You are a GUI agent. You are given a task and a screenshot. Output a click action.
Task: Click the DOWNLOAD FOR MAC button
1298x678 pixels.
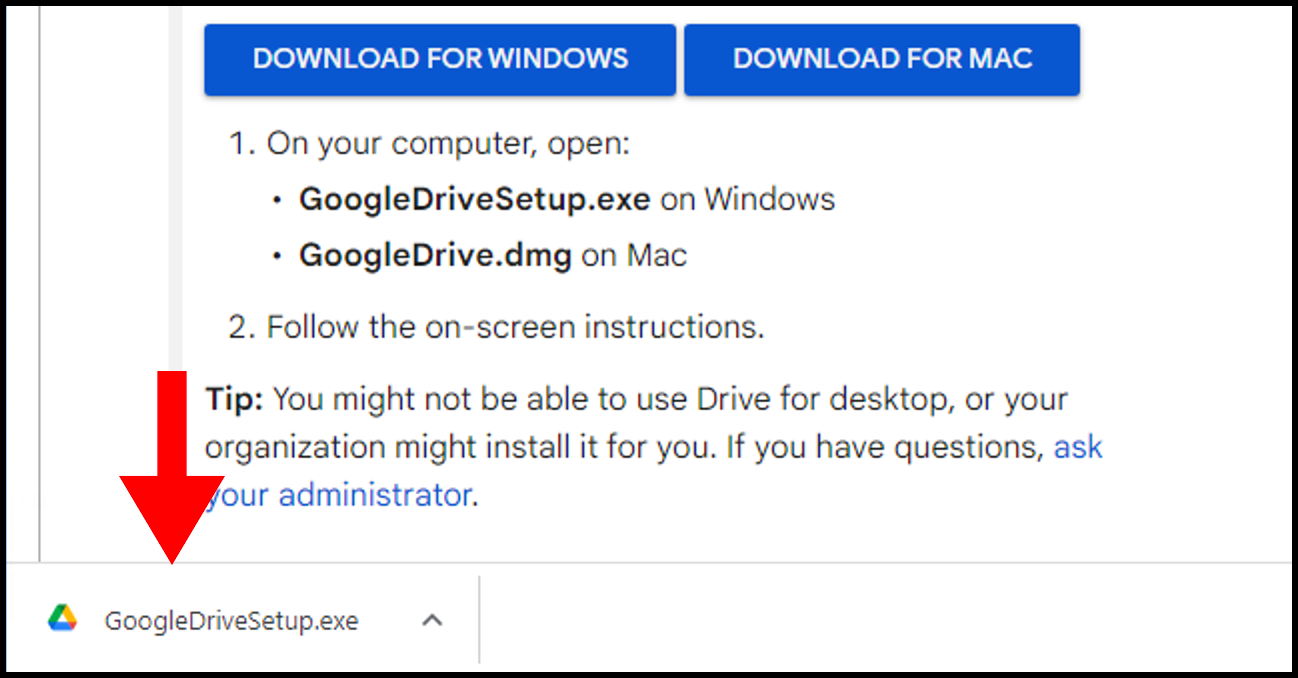(882, 59)
